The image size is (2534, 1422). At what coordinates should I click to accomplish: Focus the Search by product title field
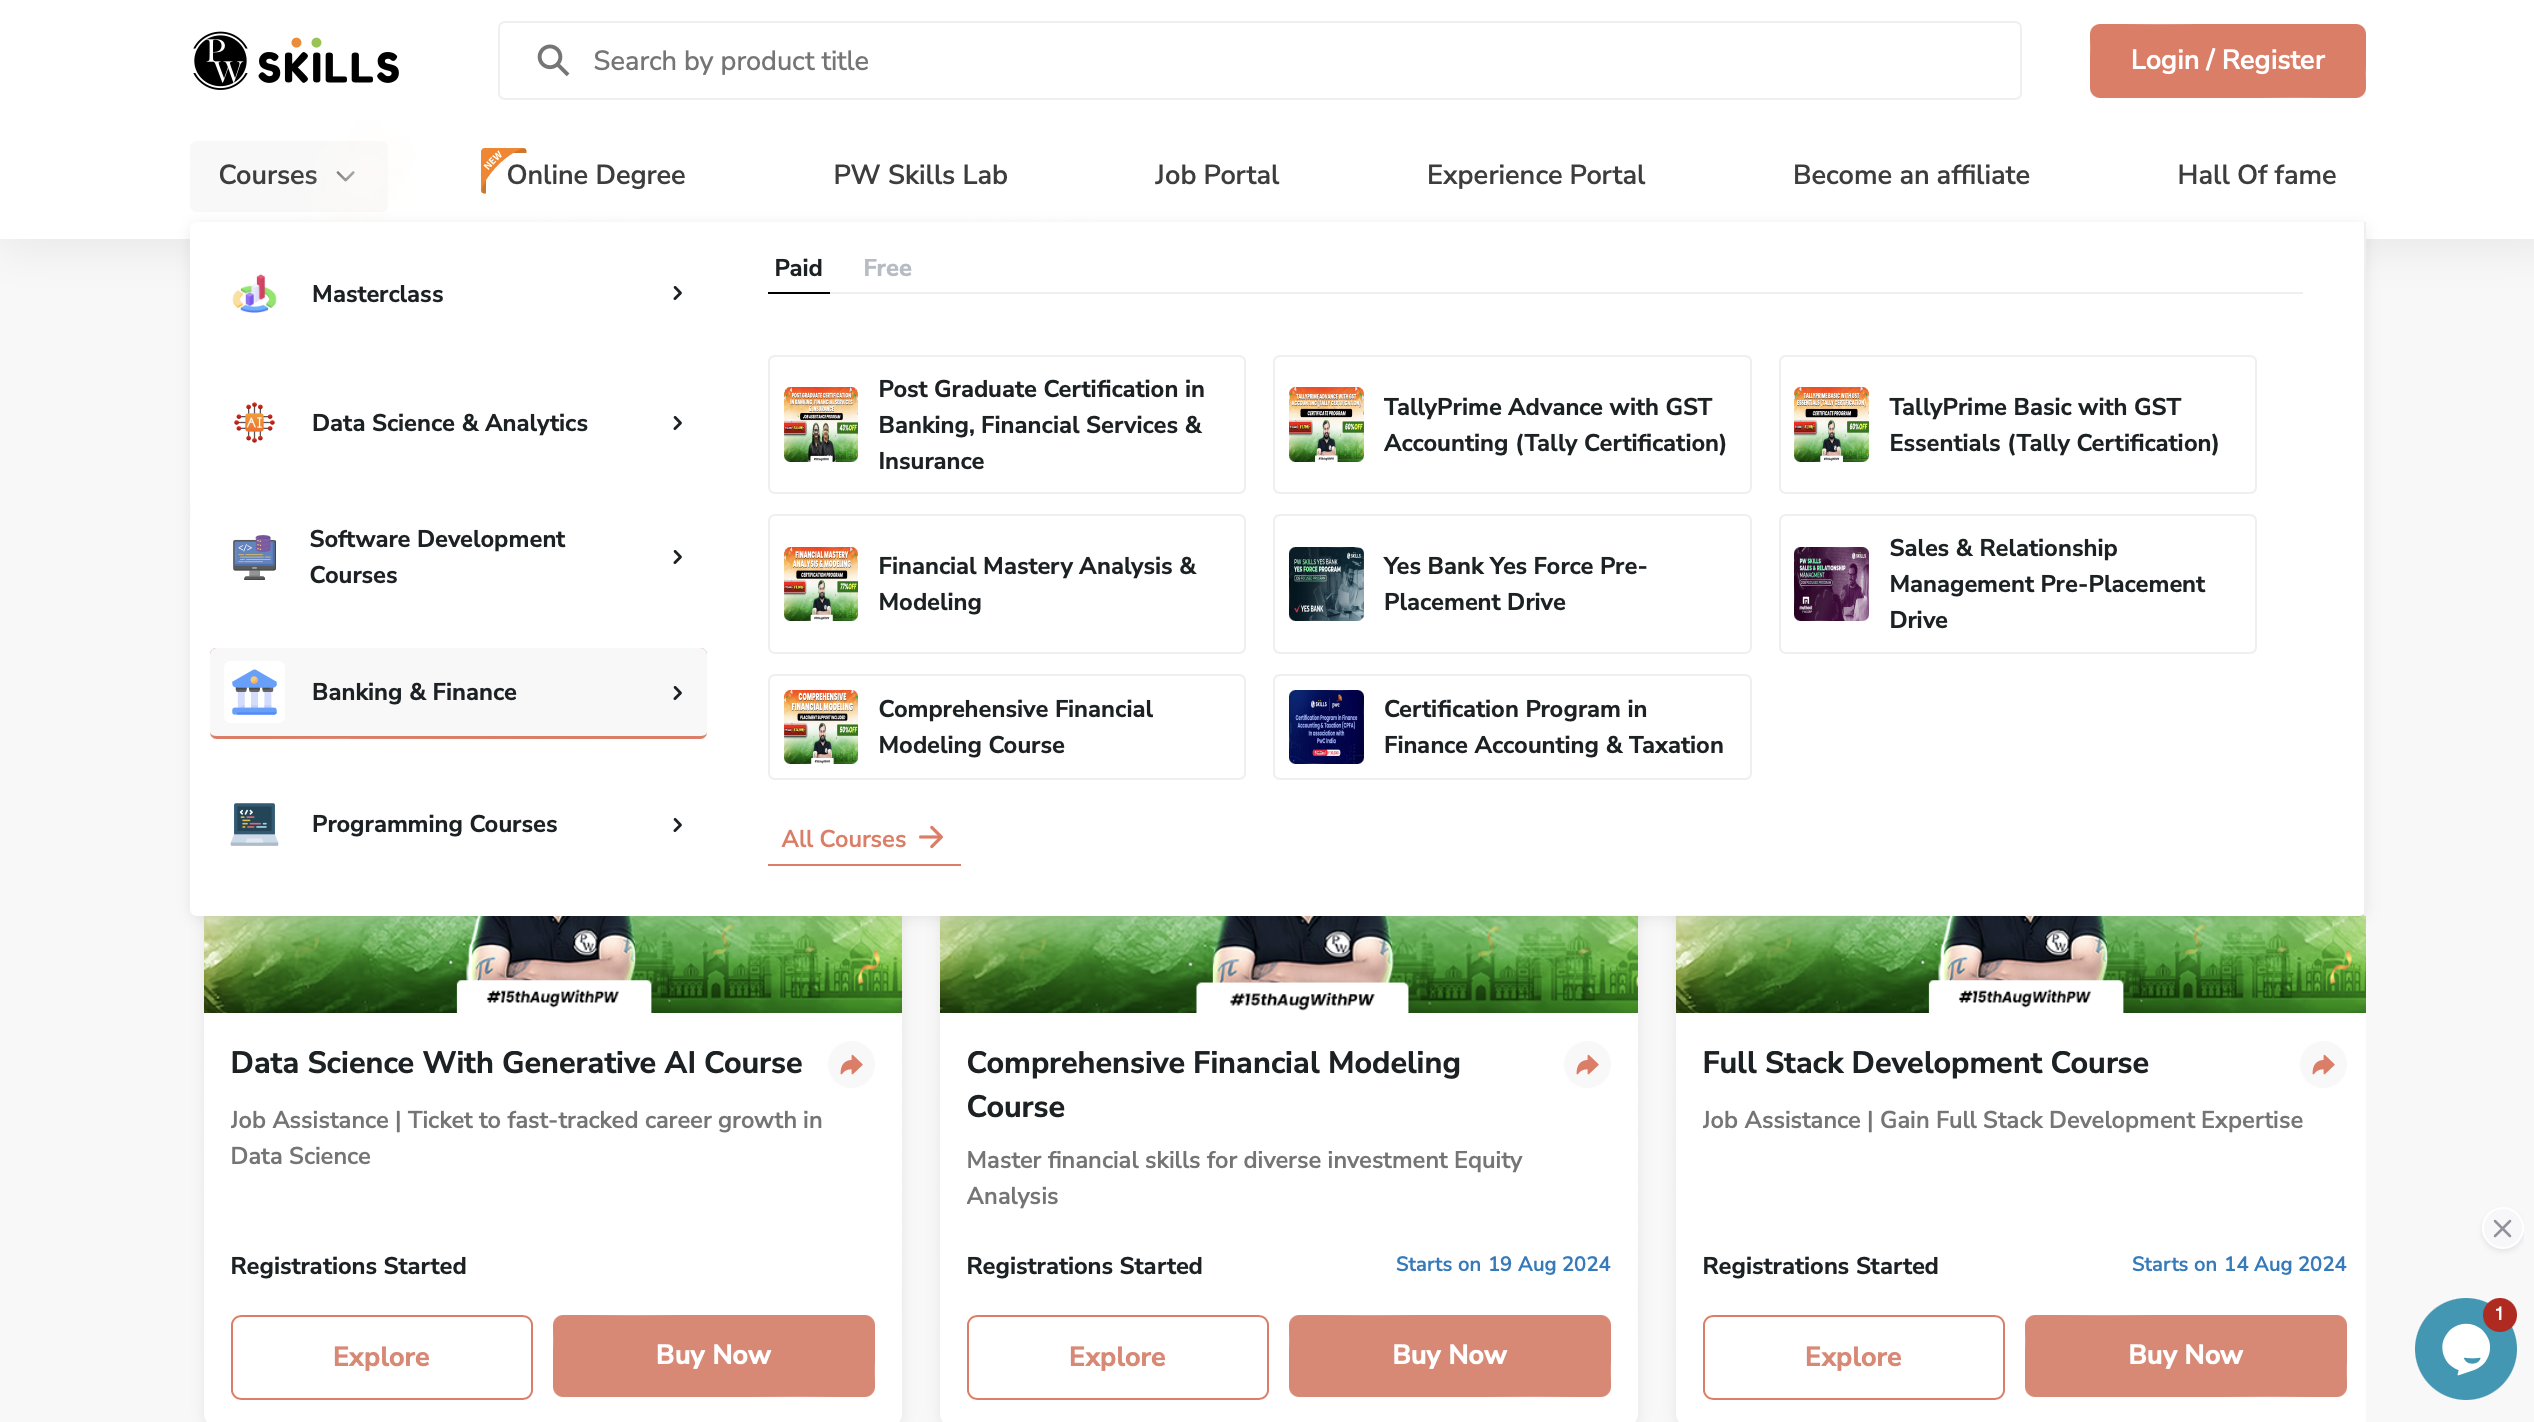pos(1259,61)
